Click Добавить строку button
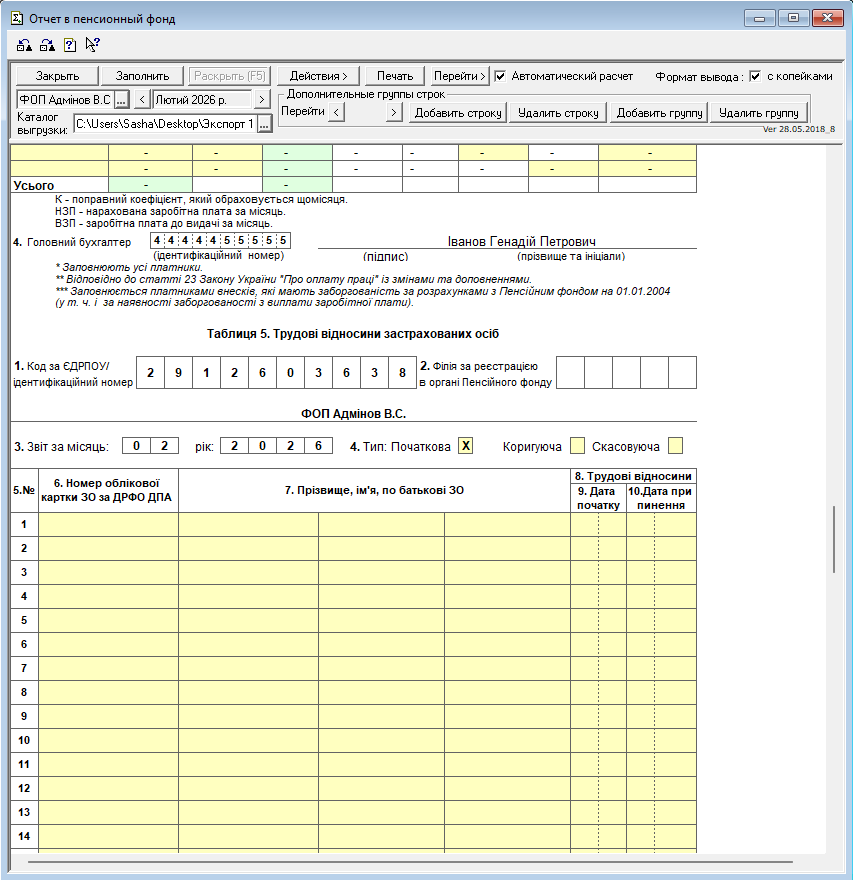Screen dimensions: 853x880 (457, 113)
